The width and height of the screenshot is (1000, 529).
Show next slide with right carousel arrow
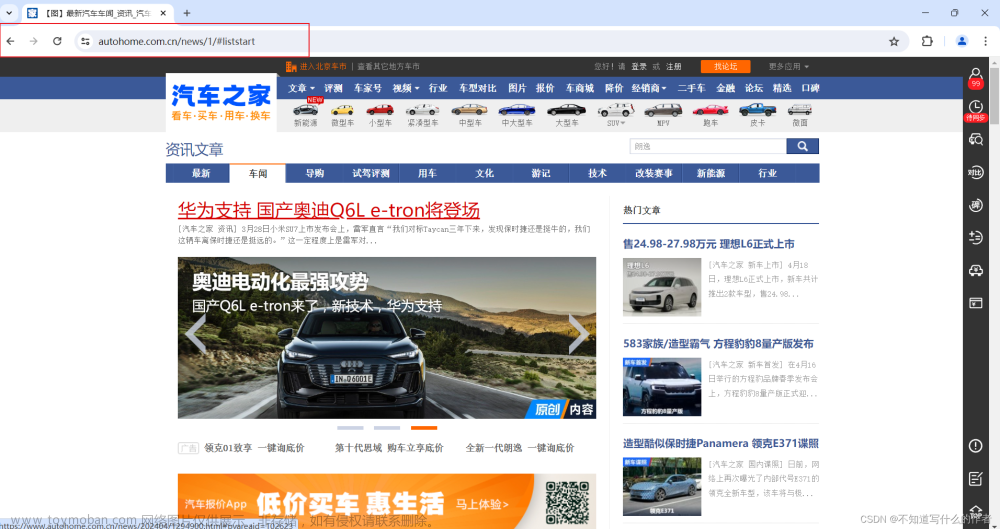point(578,333)
